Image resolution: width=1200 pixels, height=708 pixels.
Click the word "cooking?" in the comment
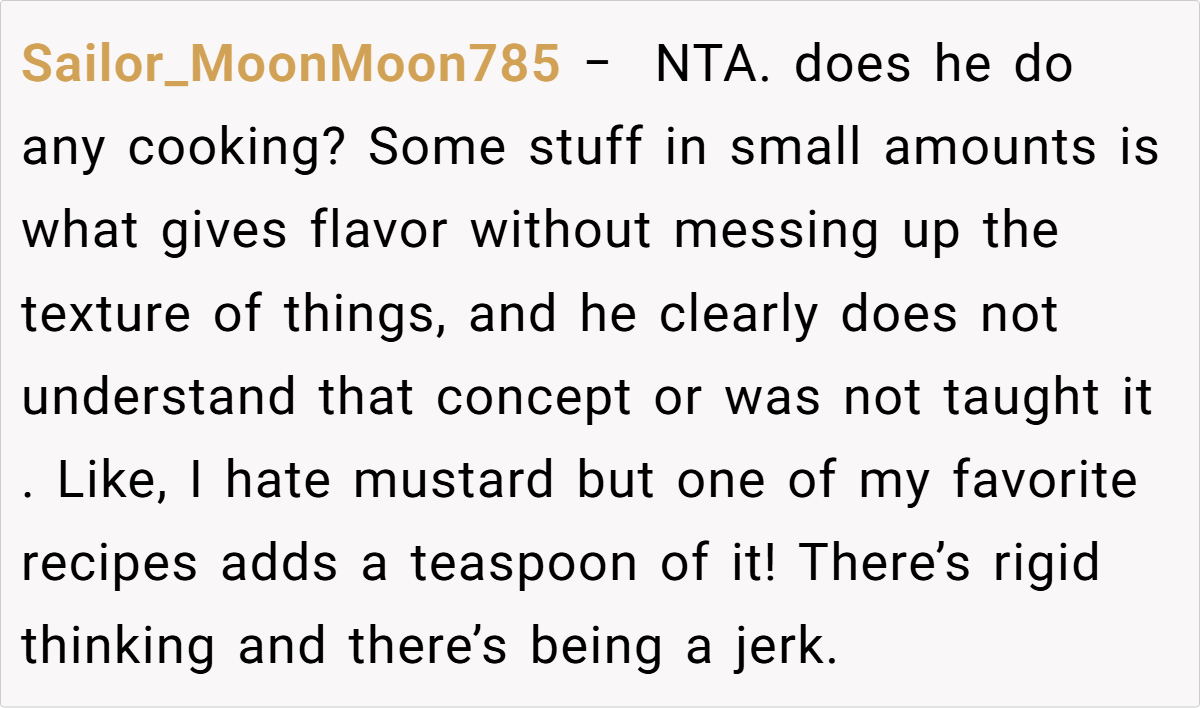coord(239,149)
